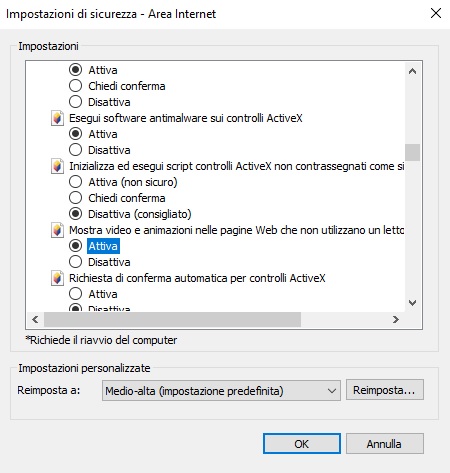This screenshot has height=473, width=450.
Task: Click the icon beside Esegui software antimalware setting
Action: point(57,118)
